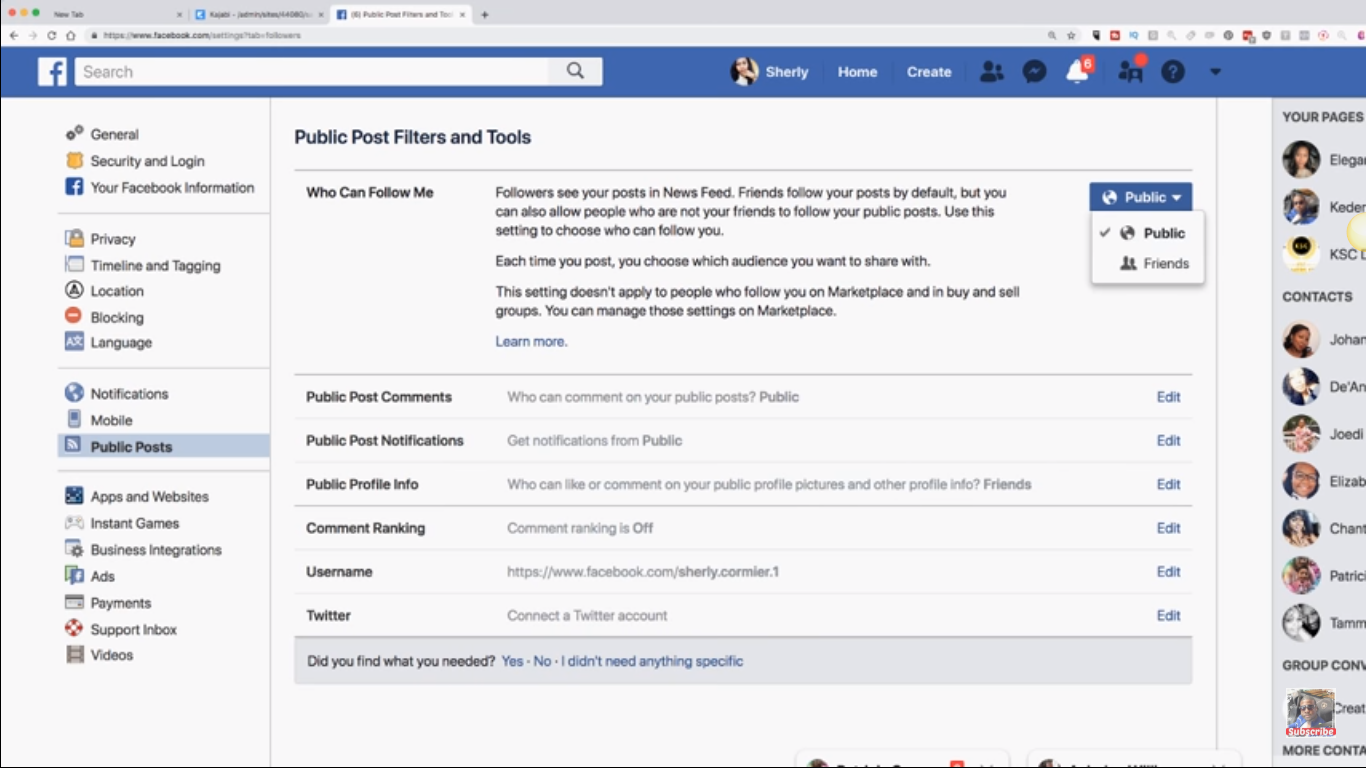Answer No to feedback question
The image size is (1366, 768).
click(x=542, y=661)
